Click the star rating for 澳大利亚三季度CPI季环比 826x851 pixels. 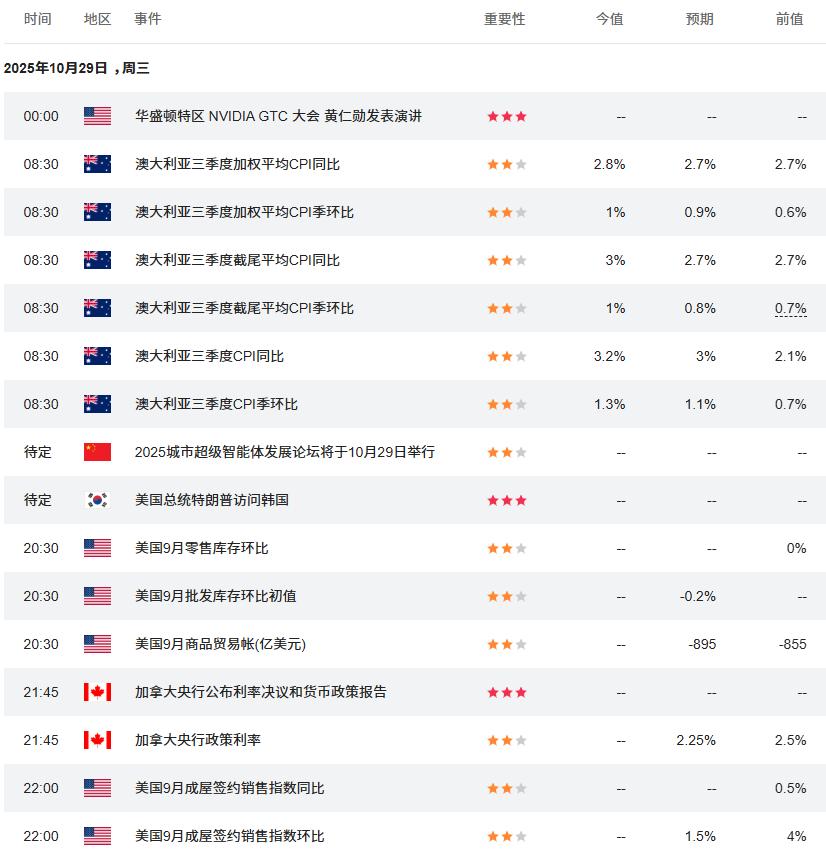pos(506,404)
